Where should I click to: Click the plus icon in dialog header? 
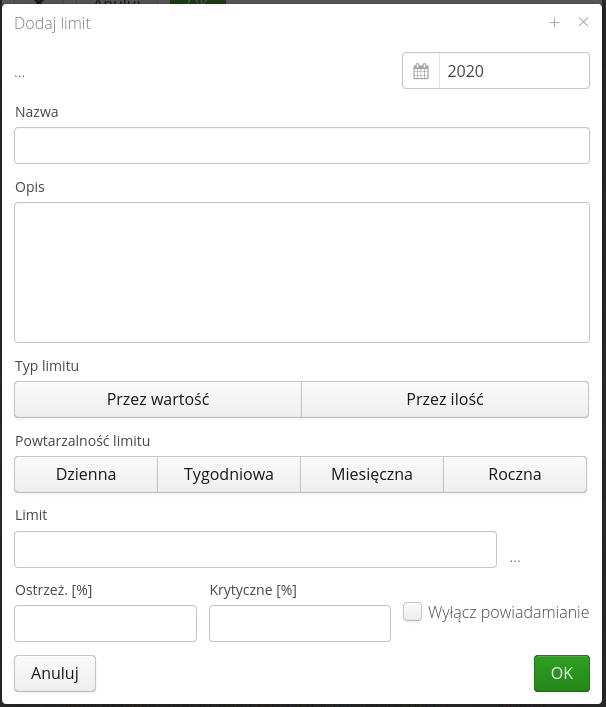(x=555, y=22)
